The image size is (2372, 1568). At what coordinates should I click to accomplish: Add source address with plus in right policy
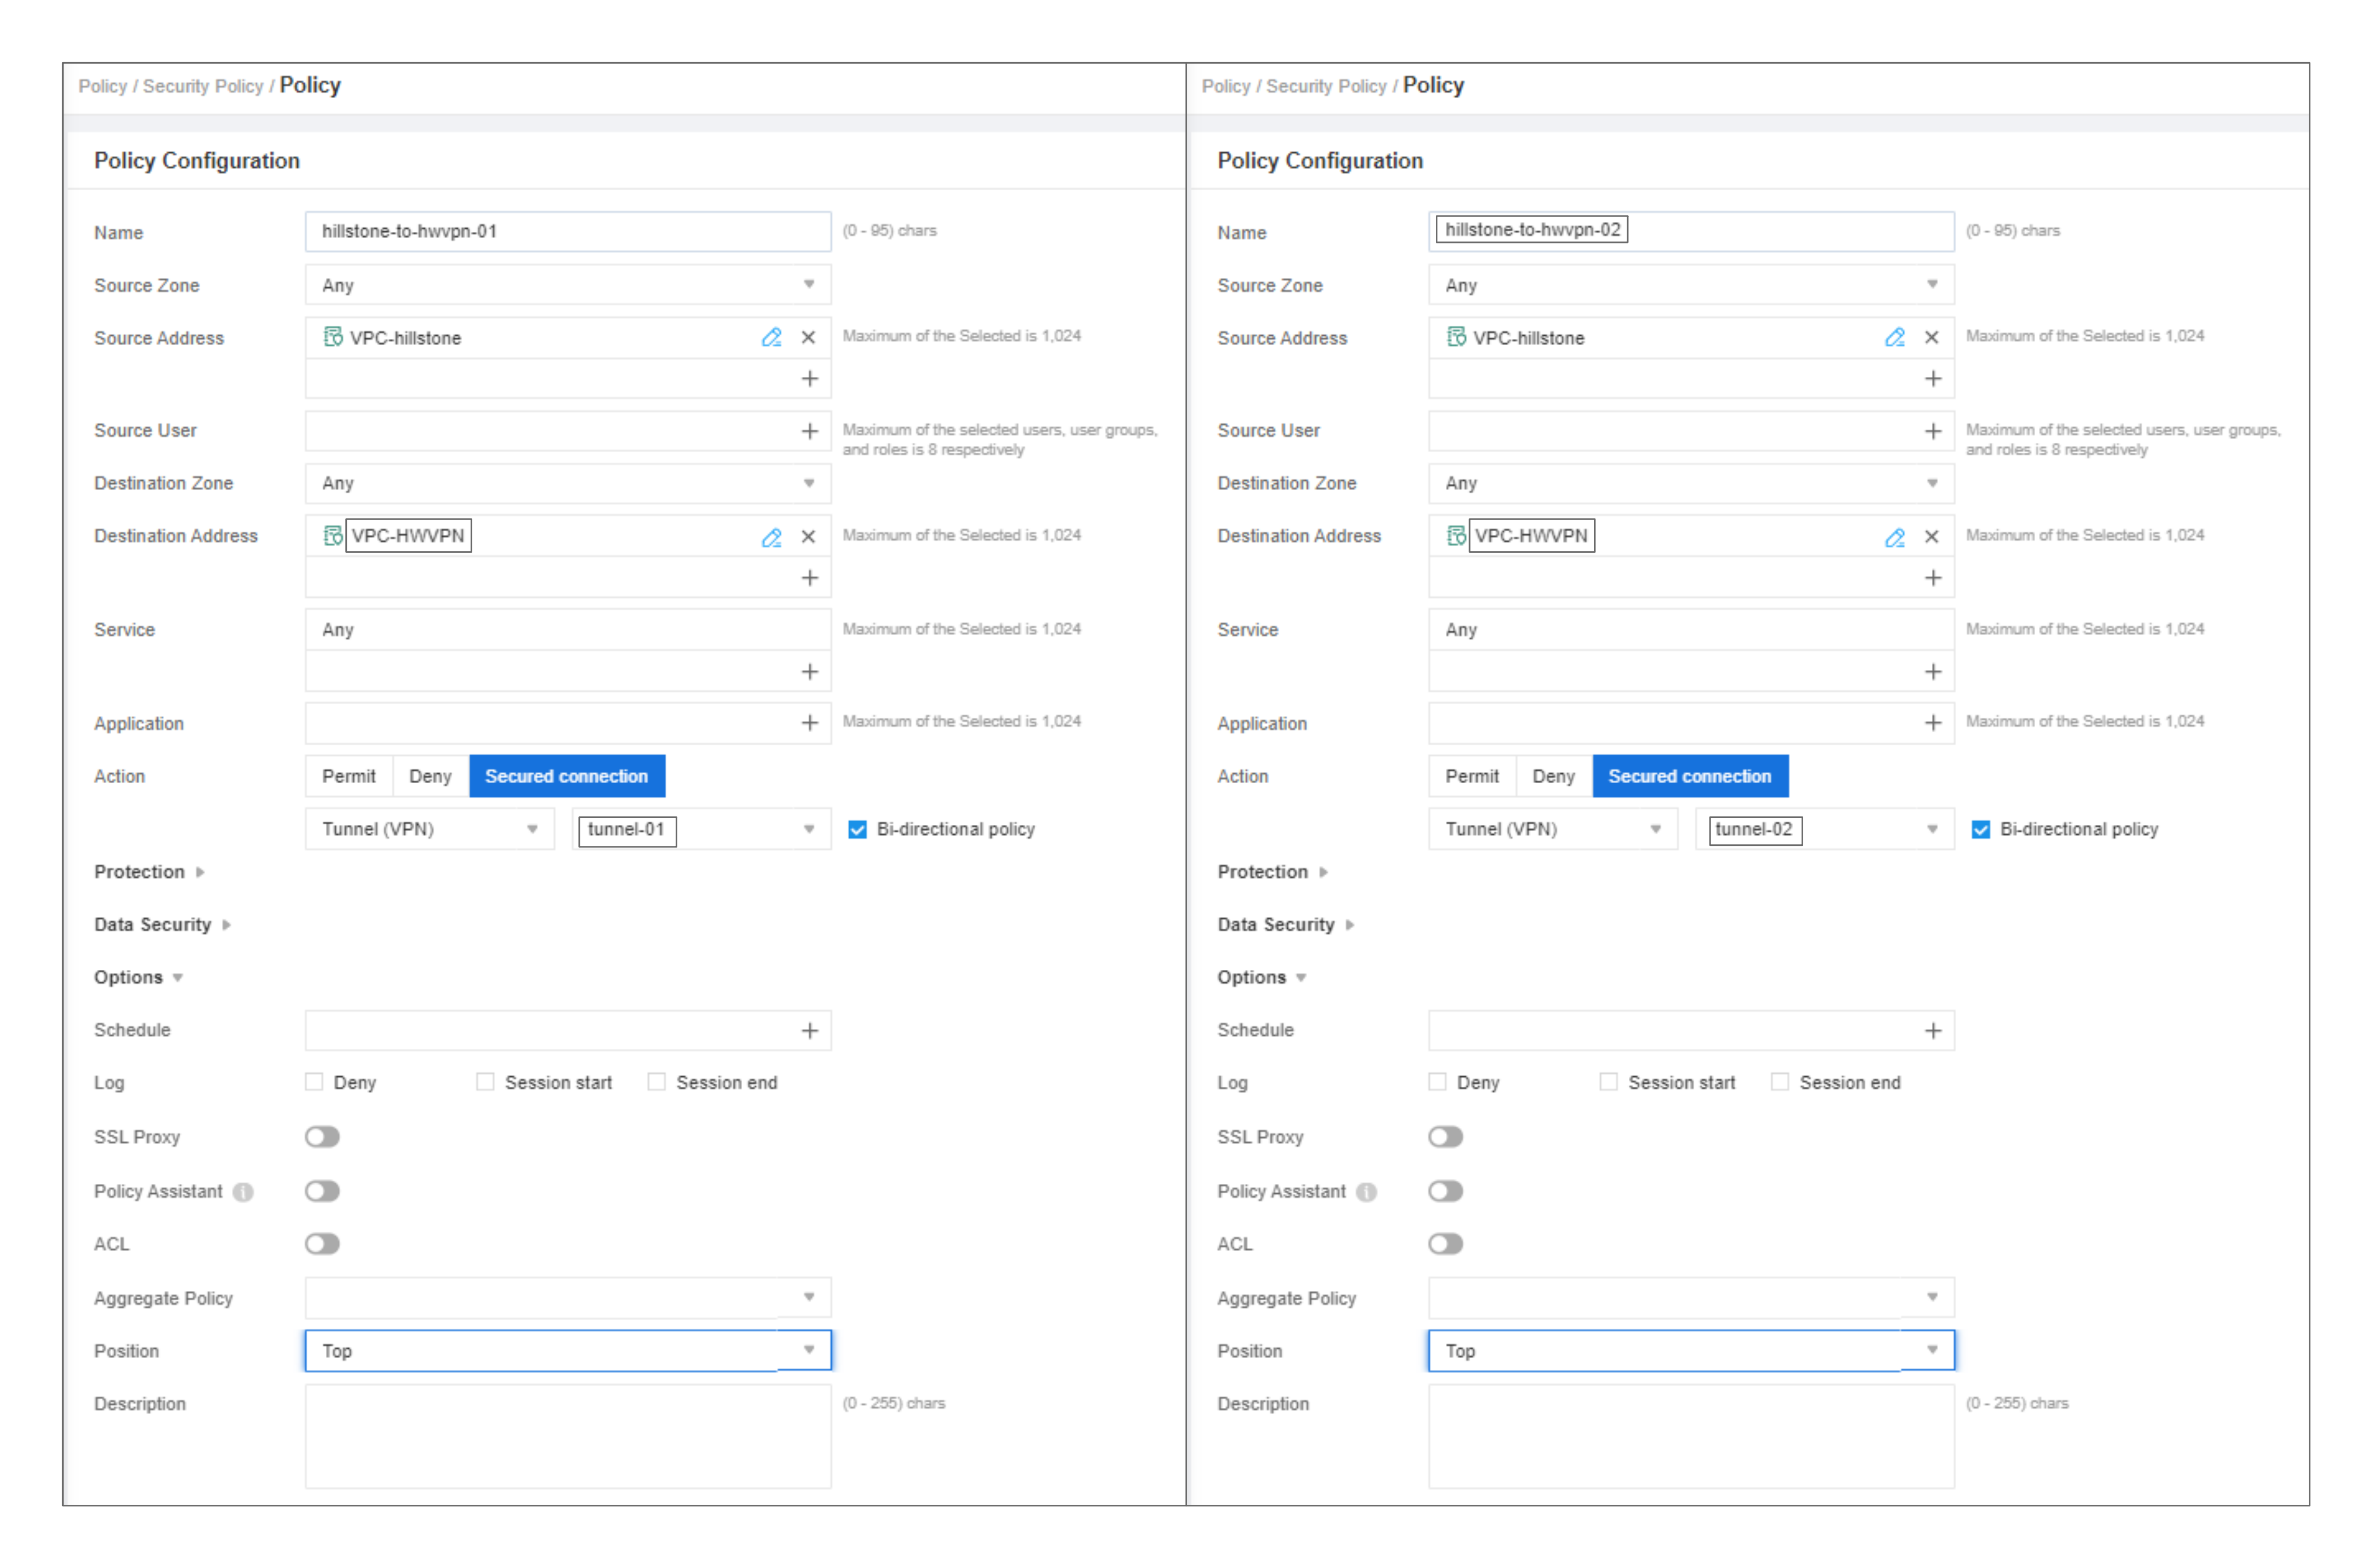point(1932,379)
